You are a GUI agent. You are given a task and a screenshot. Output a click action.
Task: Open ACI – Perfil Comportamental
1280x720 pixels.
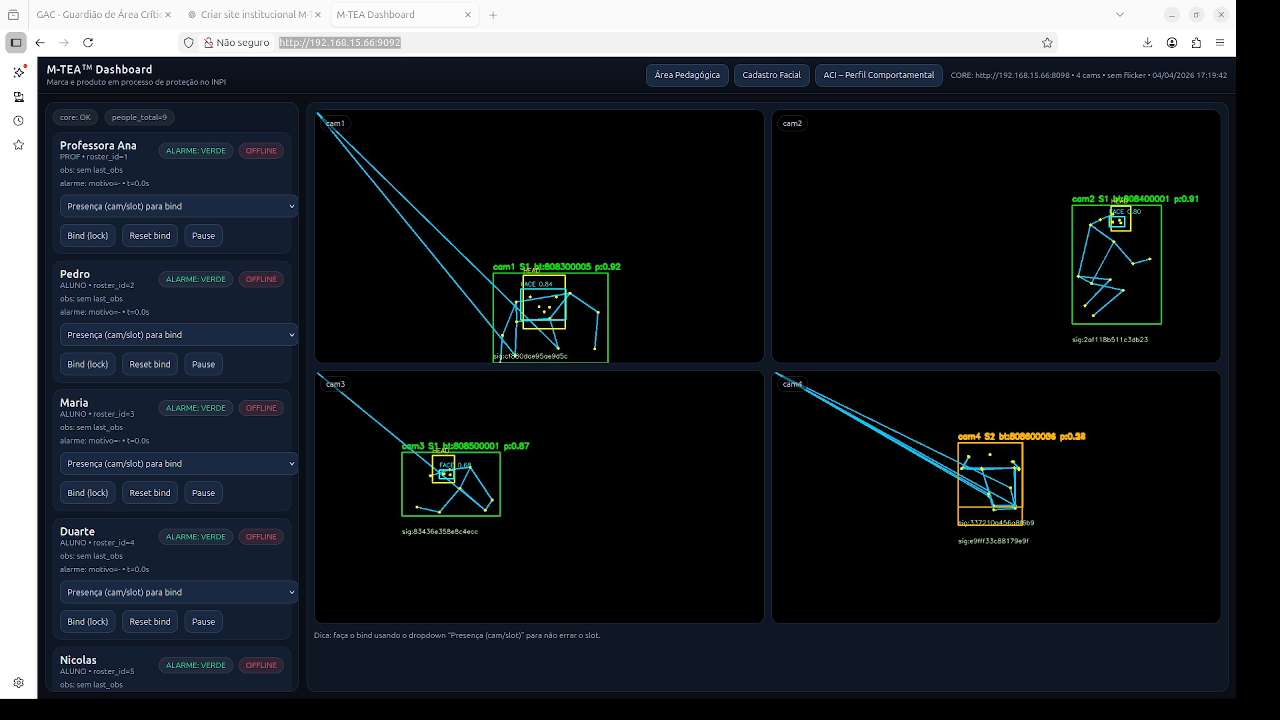coord(879,75)
